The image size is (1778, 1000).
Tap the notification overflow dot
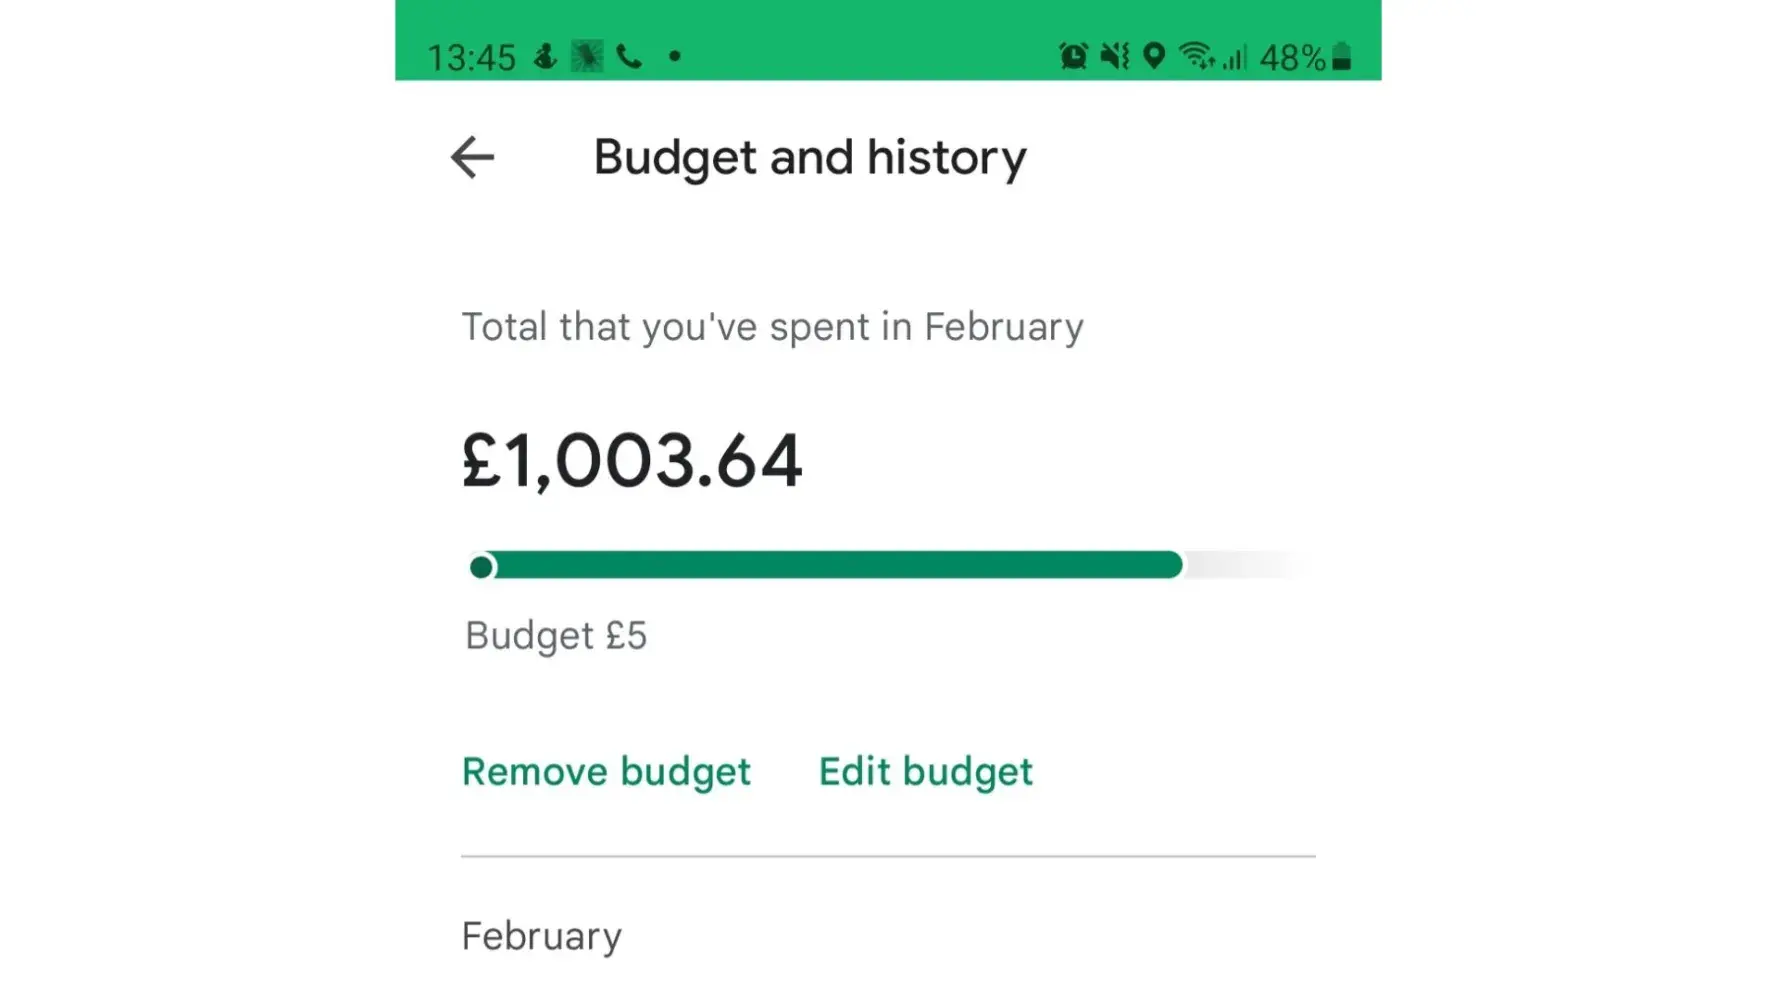coord(675,56)
